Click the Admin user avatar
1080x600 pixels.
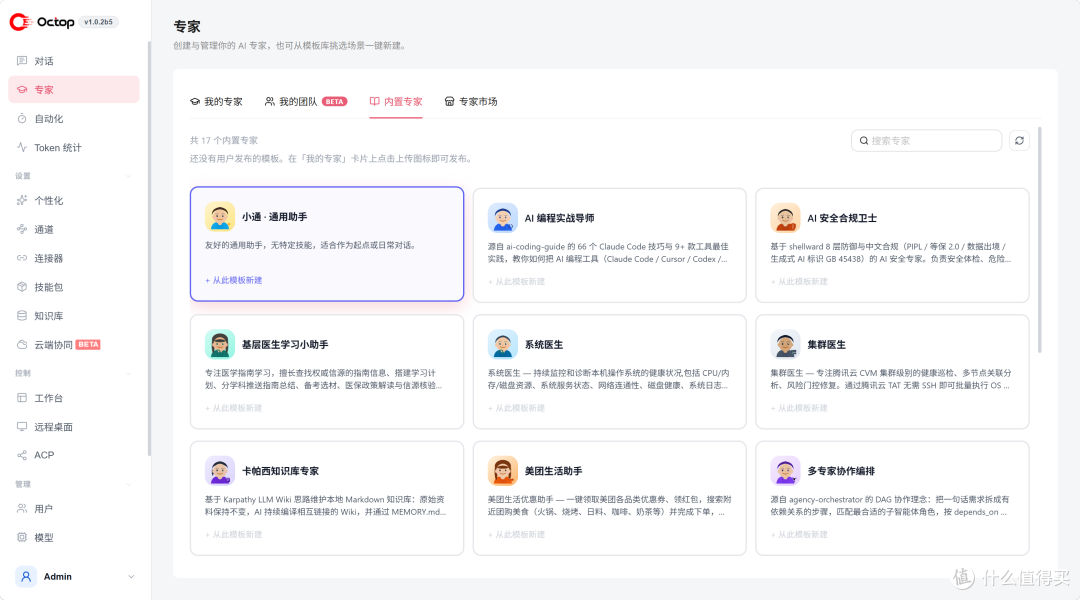[26, 577]
